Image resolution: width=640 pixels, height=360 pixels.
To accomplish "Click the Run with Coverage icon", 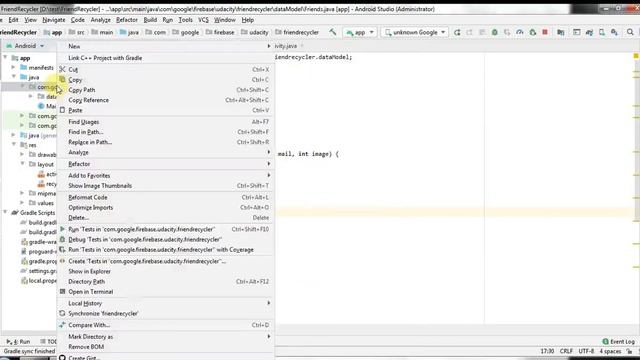I will pos(62,249).
